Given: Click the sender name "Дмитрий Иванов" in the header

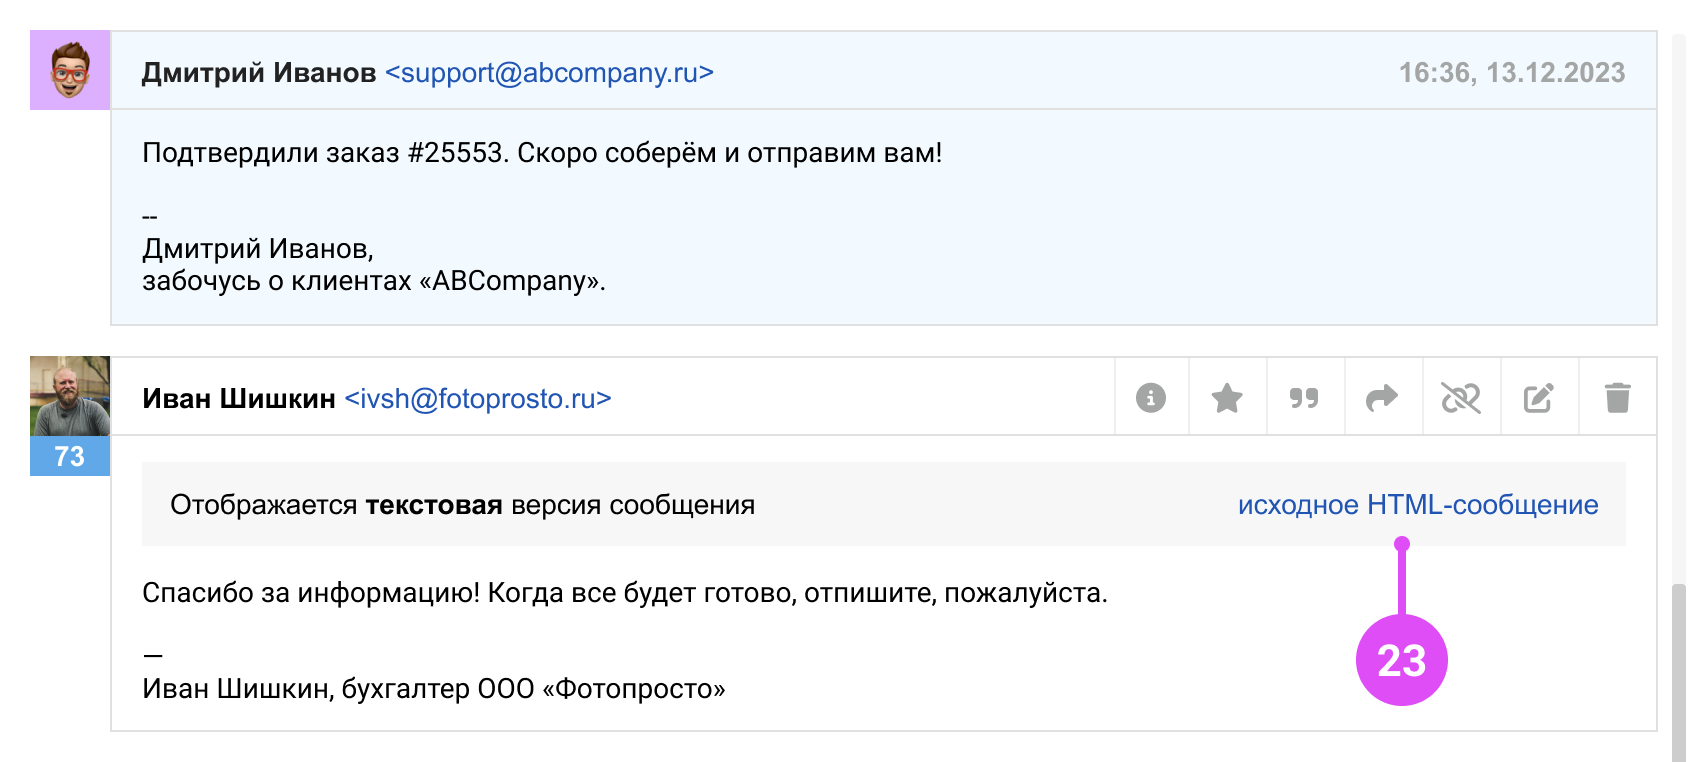Looking at the screenshot, I should tap(259, 73).
